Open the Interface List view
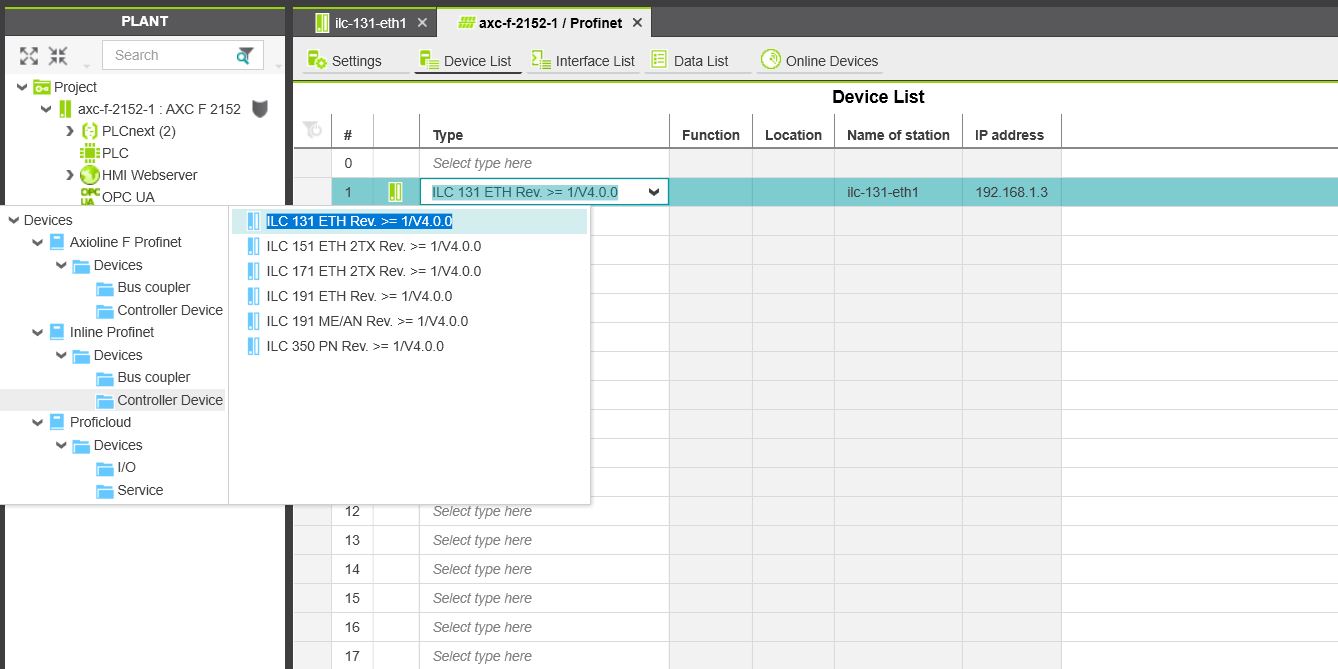1338x669 pixels. pos(583,61)
